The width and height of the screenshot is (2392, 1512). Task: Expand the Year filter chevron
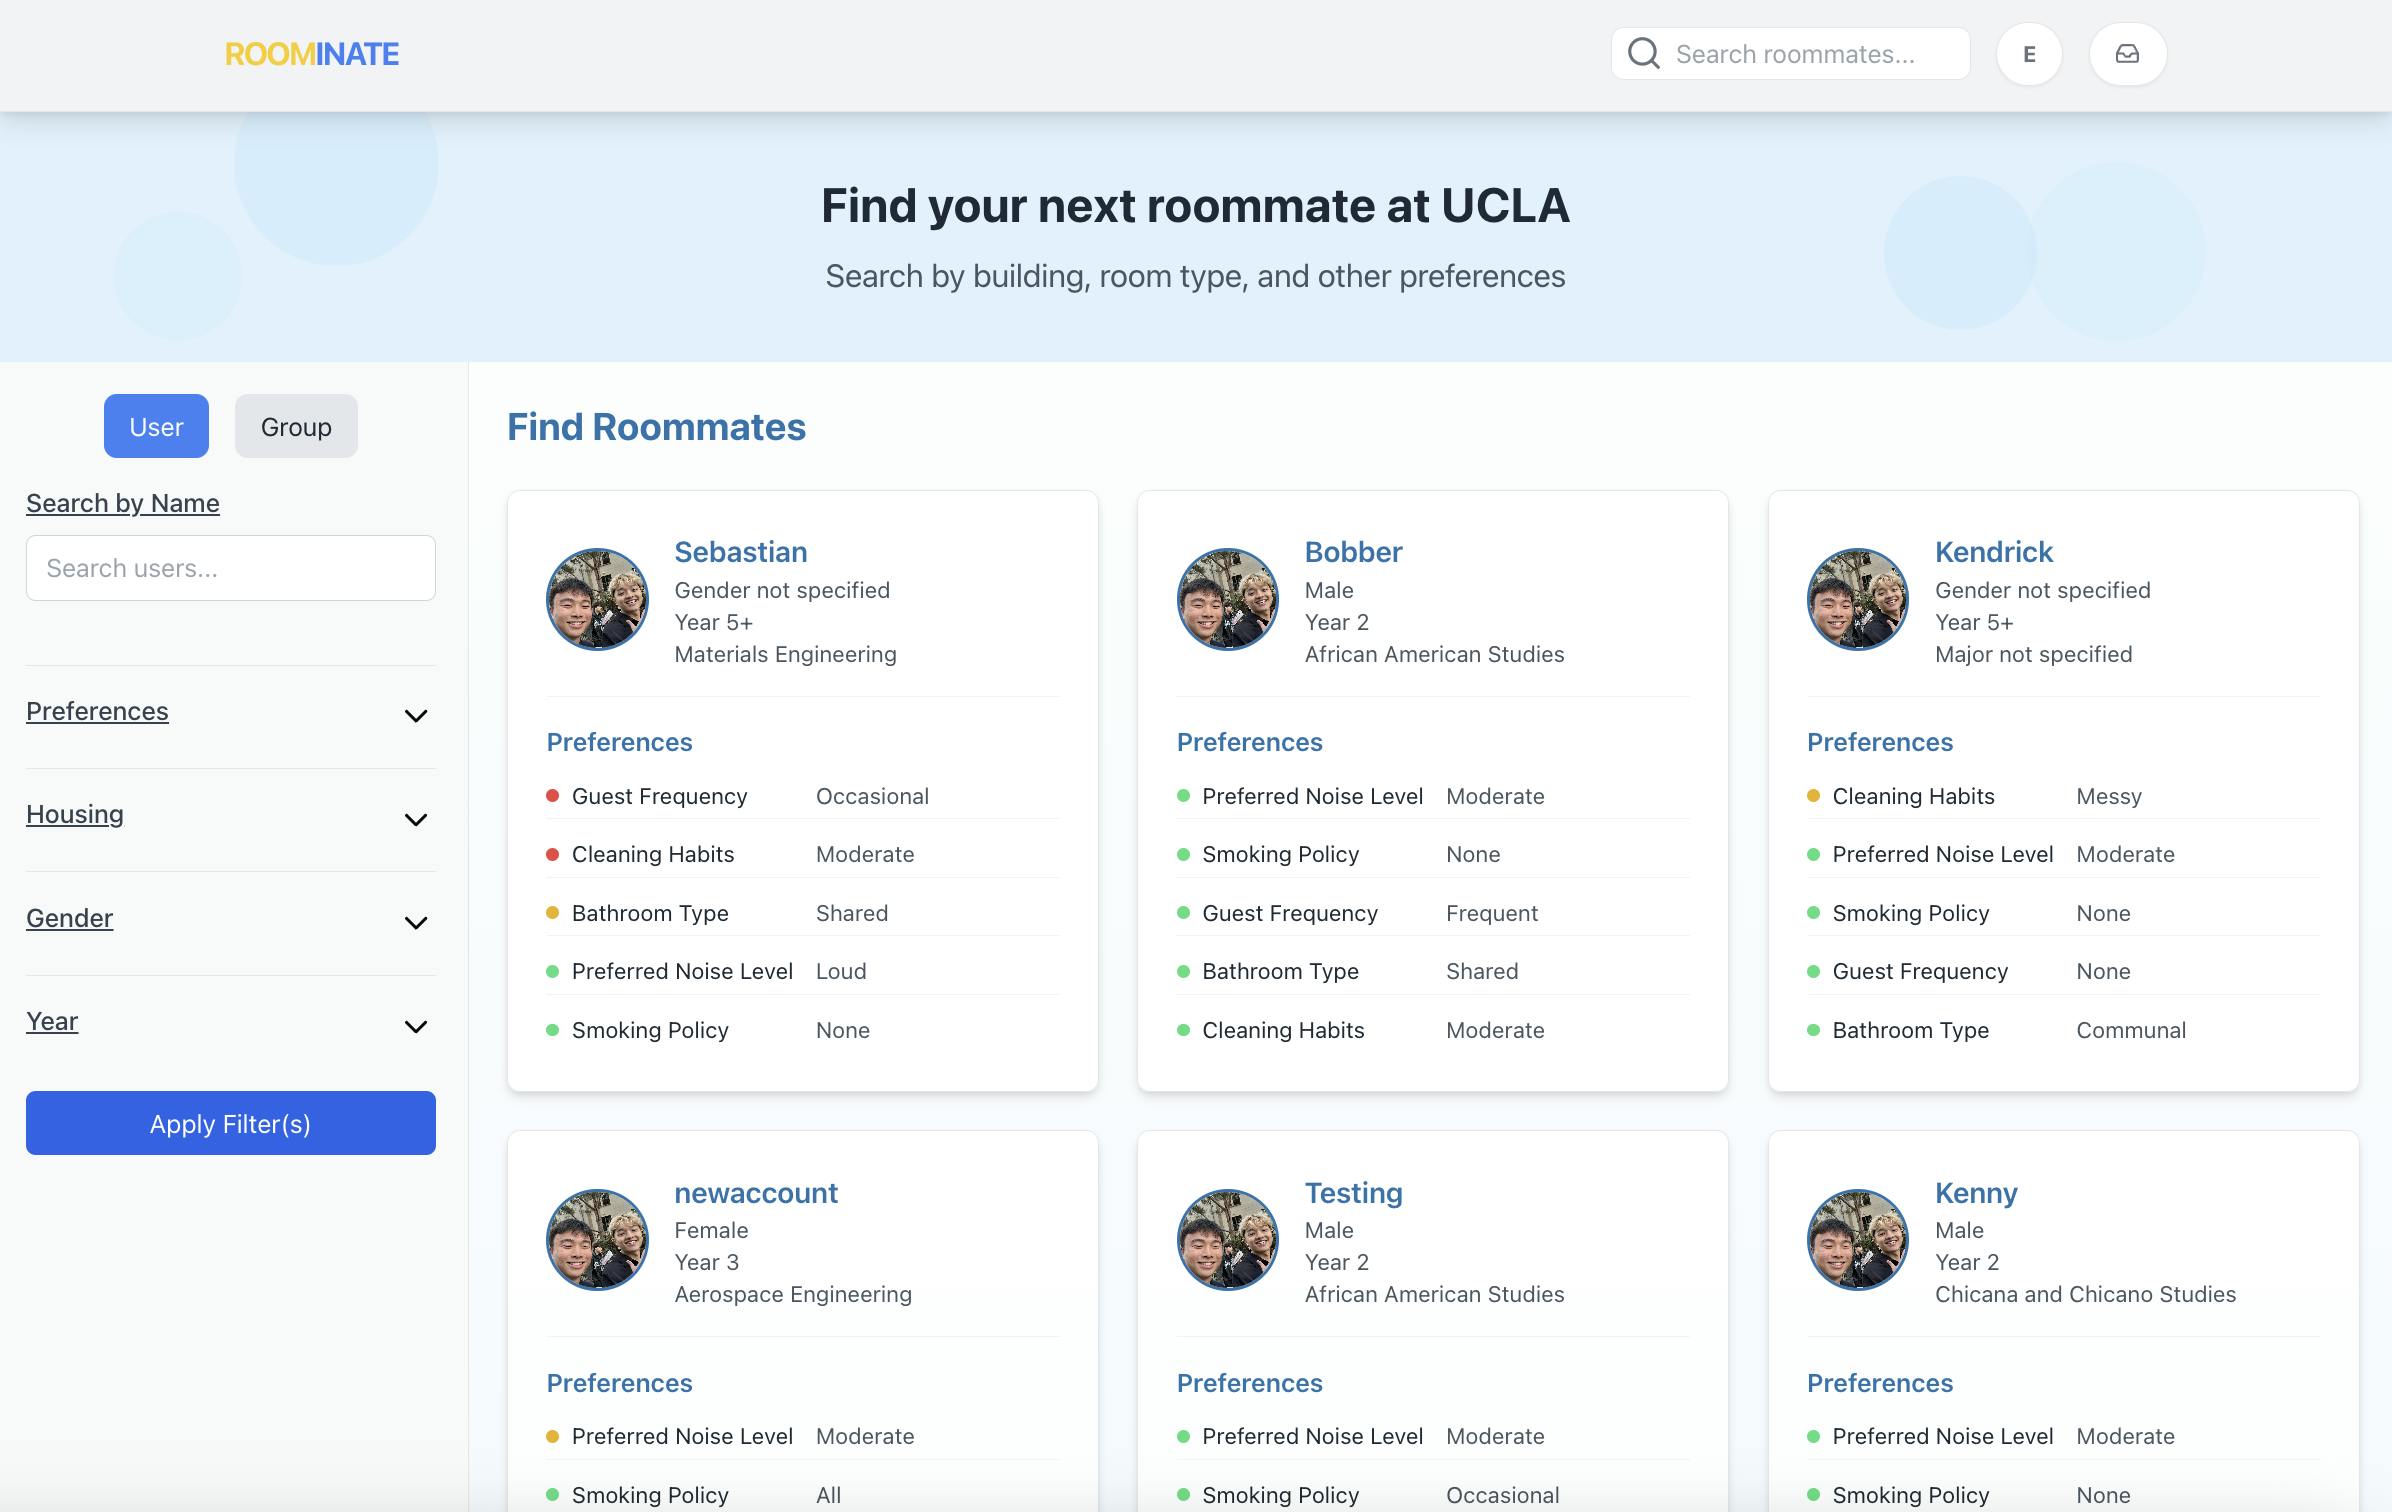click(416, 1026)
